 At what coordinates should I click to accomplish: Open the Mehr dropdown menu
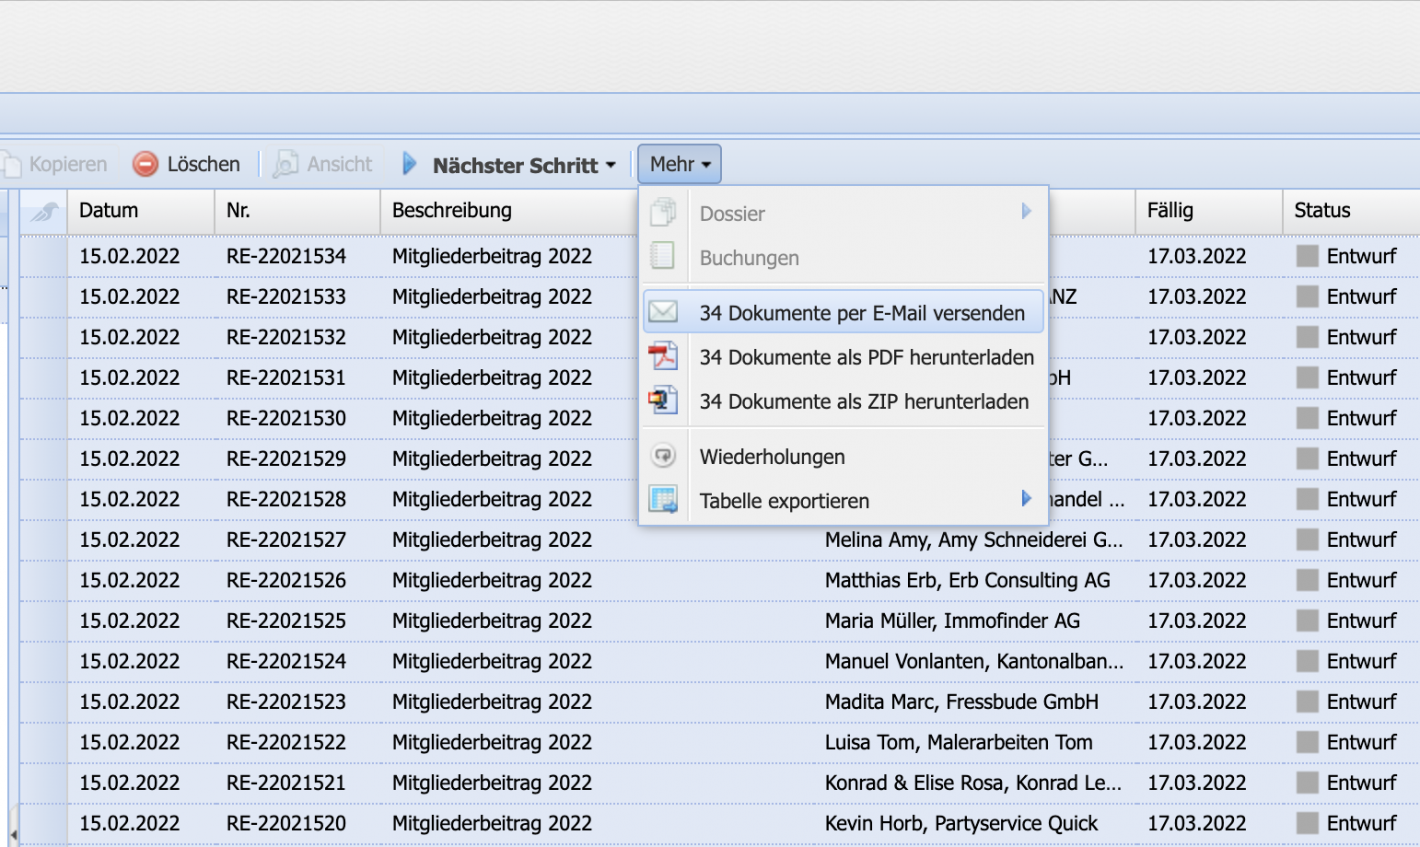(679, 163)
